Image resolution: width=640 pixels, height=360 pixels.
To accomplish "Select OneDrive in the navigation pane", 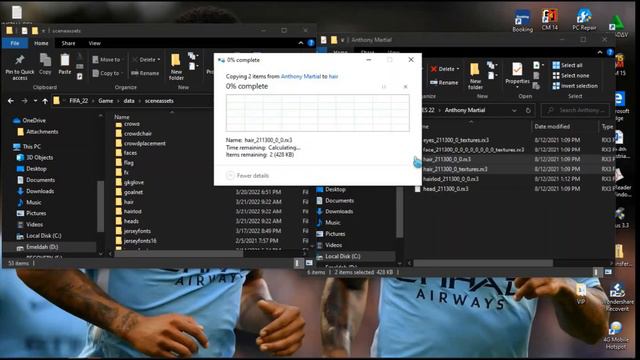I will tap(33, 120).
